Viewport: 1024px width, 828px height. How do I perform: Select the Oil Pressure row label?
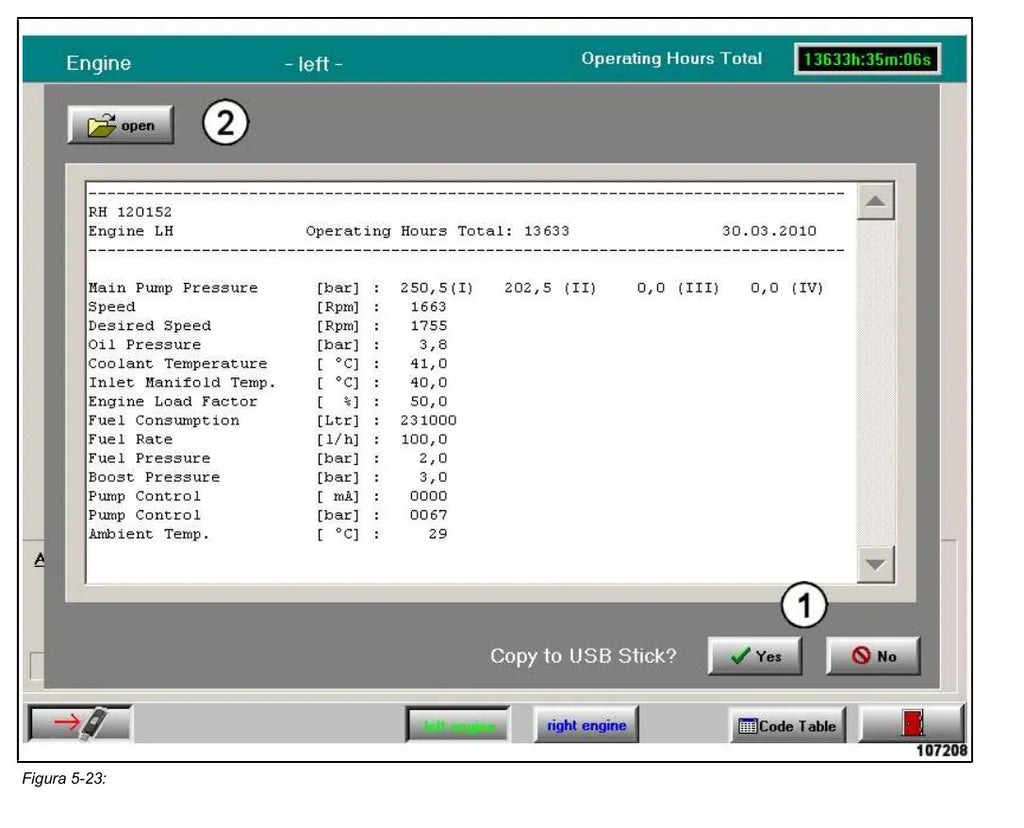[144, 345]
